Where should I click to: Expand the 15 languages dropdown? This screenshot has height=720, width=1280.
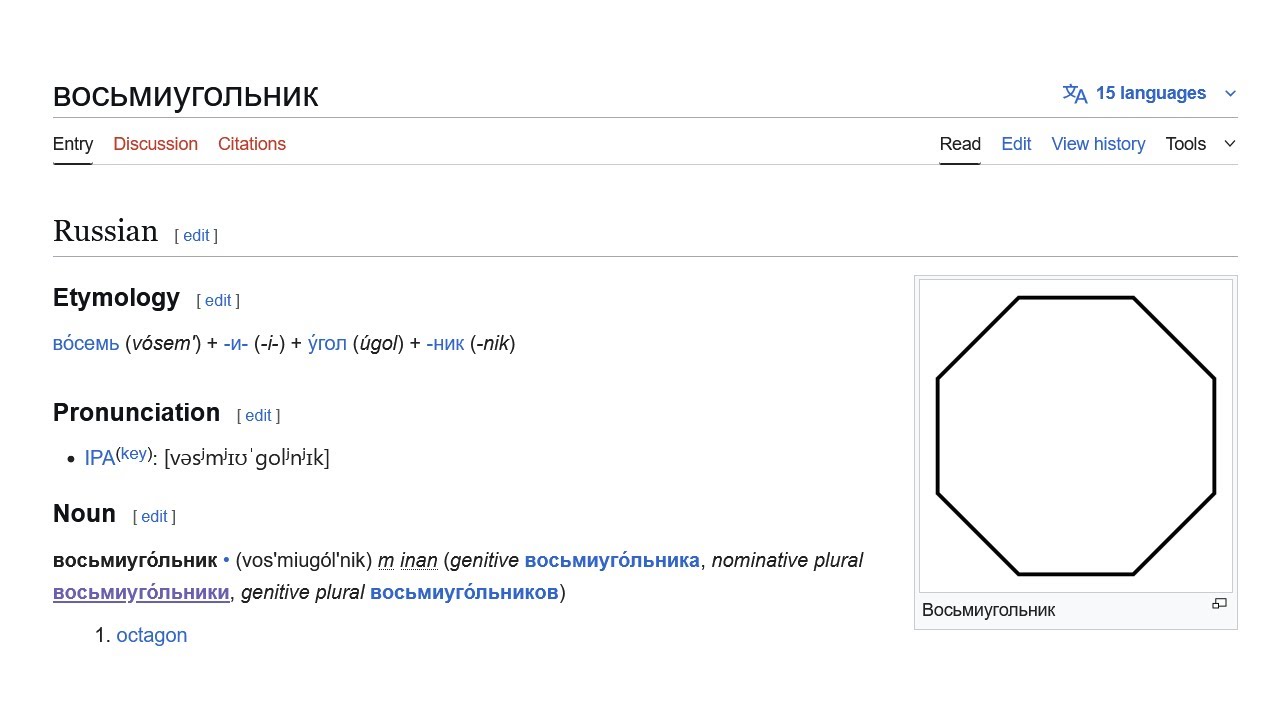(1150, 94)
